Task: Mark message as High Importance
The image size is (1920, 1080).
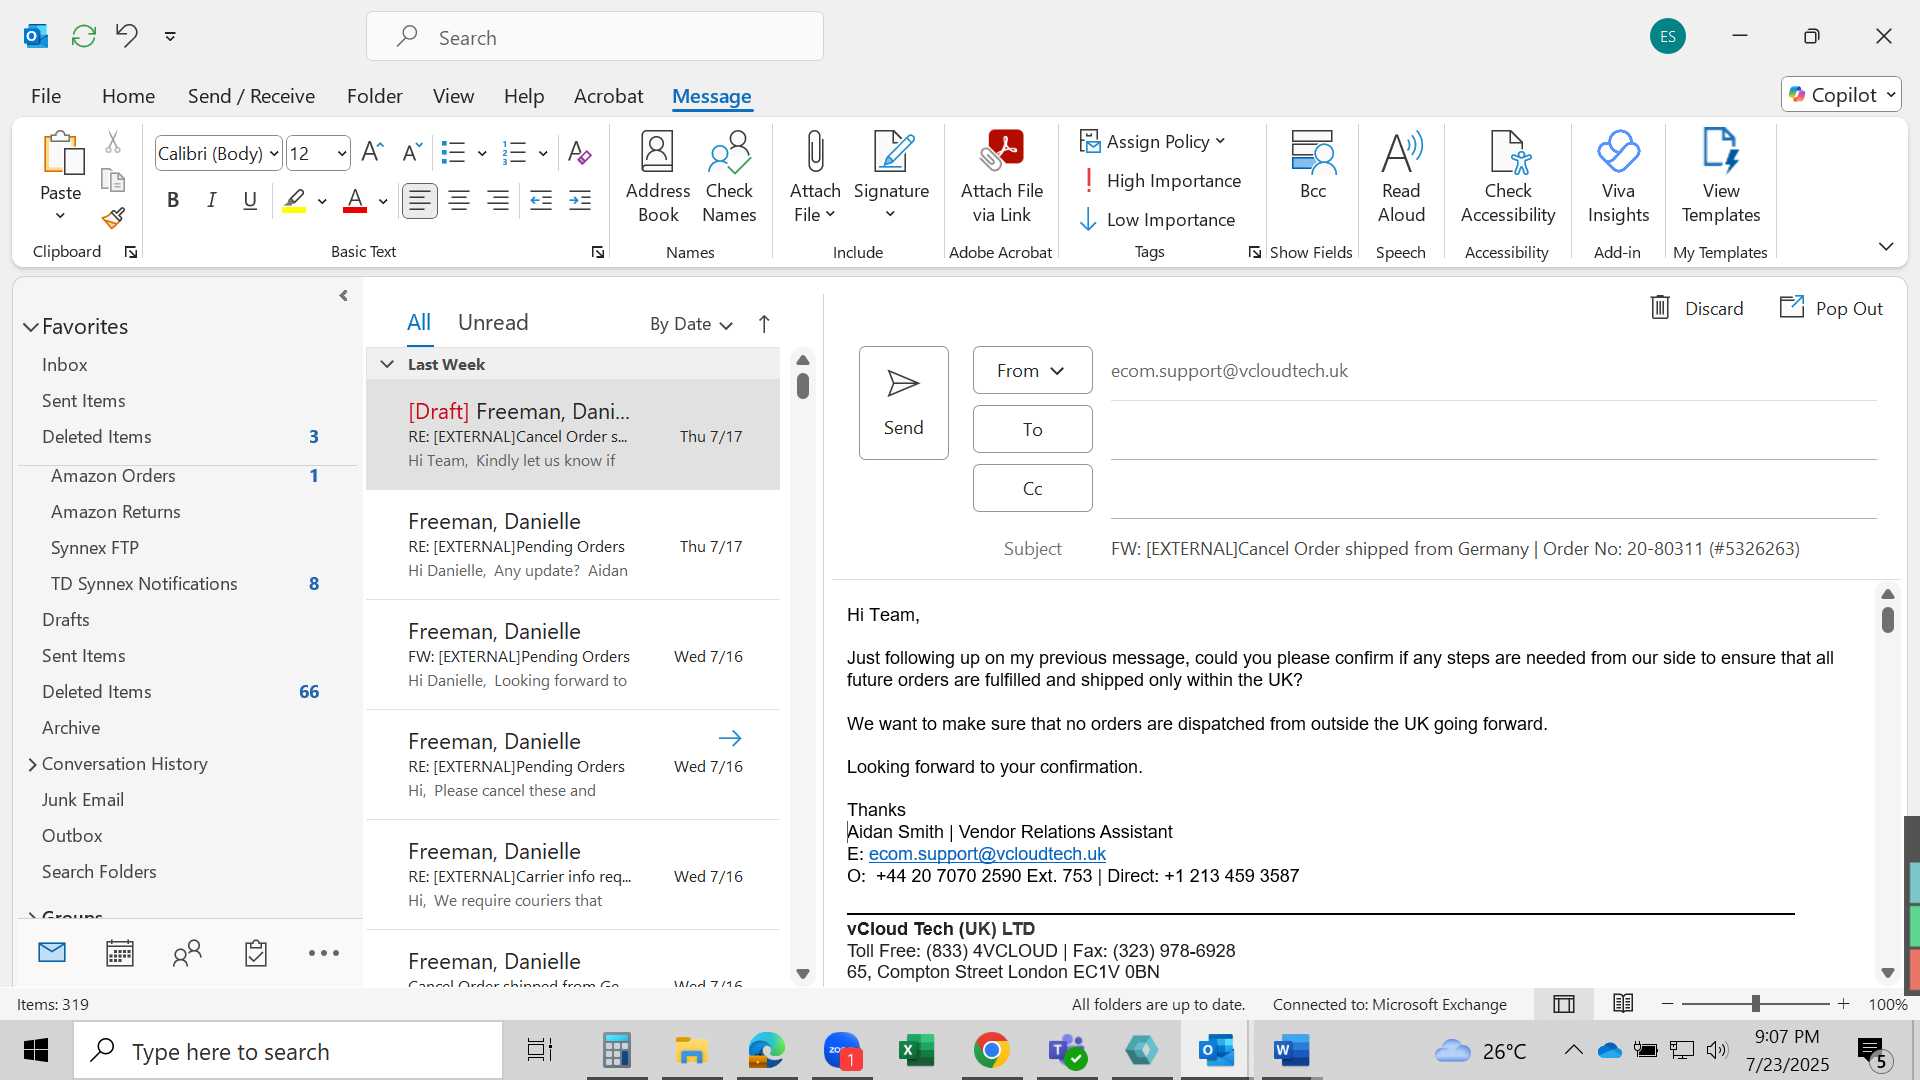Action: tap(1161, 181)
